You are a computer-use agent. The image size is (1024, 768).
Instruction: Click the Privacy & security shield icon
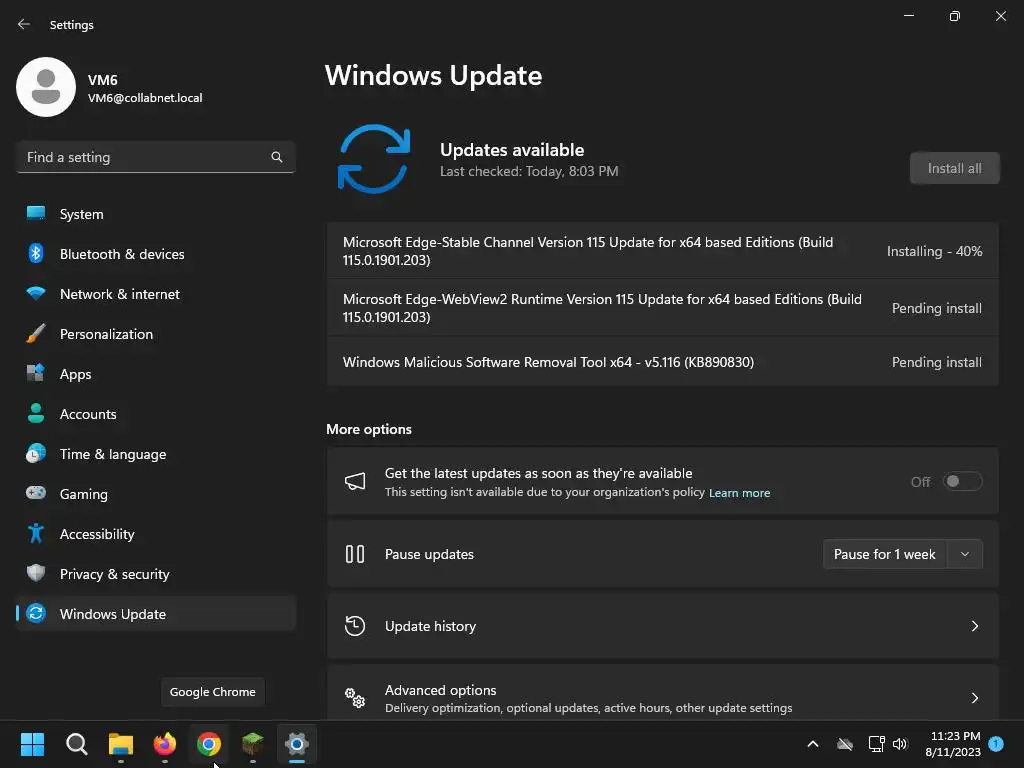[x=36, y=573]
